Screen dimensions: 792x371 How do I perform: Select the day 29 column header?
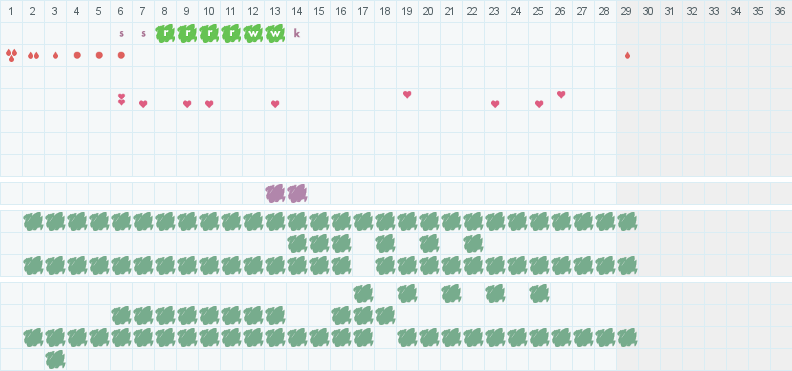[x=627, y=11]
